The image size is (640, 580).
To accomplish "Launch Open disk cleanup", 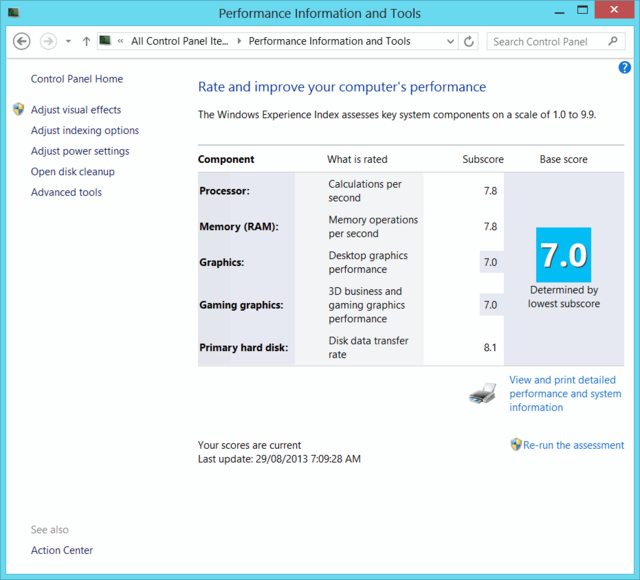I will click(73, 172).
